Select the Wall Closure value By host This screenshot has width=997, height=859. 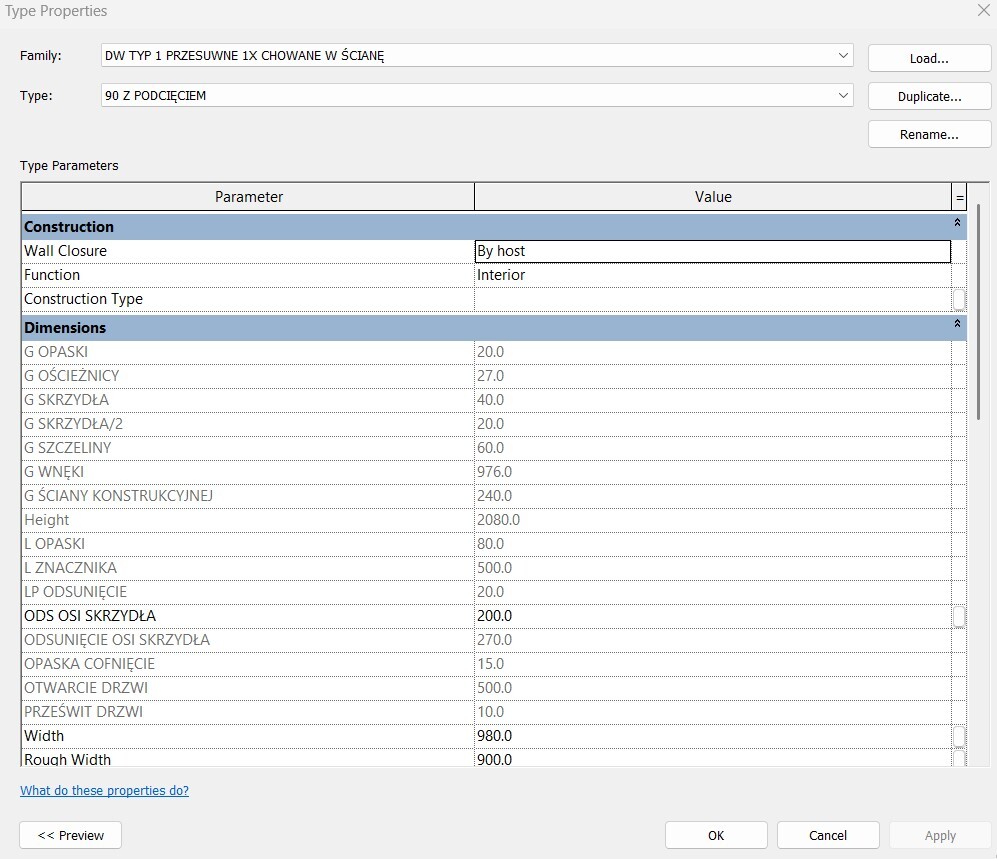[x=712, y=251]
